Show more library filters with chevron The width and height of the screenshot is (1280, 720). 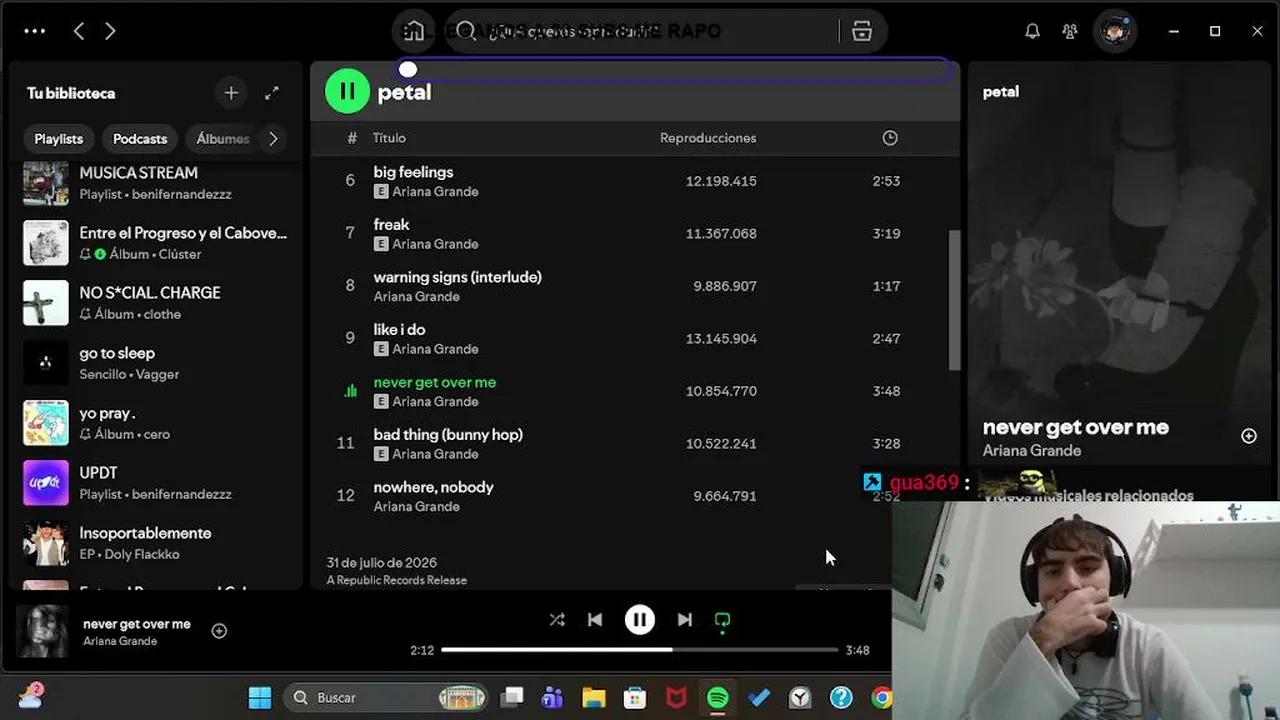click(x=273, y=139)
